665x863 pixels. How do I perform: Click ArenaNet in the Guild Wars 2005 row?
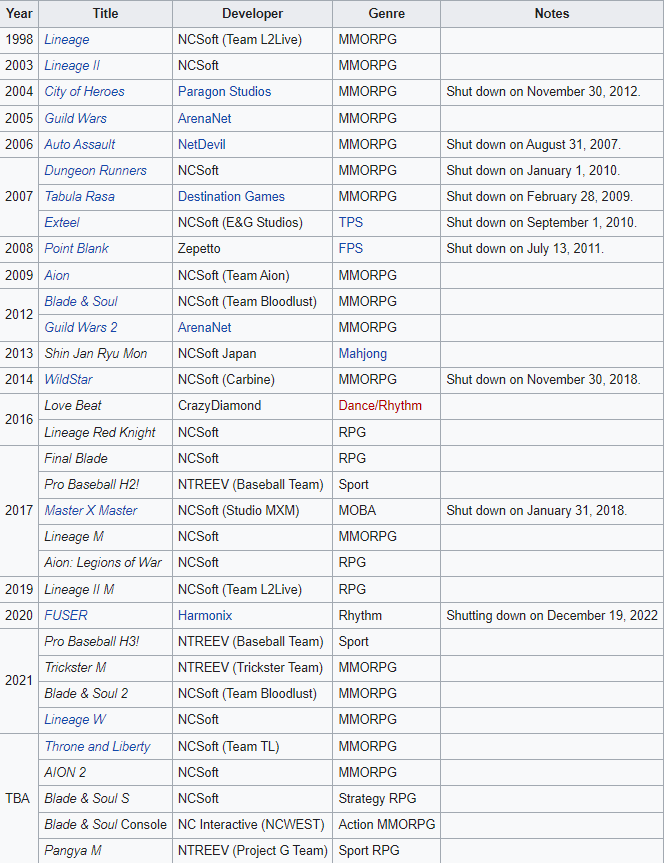204,118
